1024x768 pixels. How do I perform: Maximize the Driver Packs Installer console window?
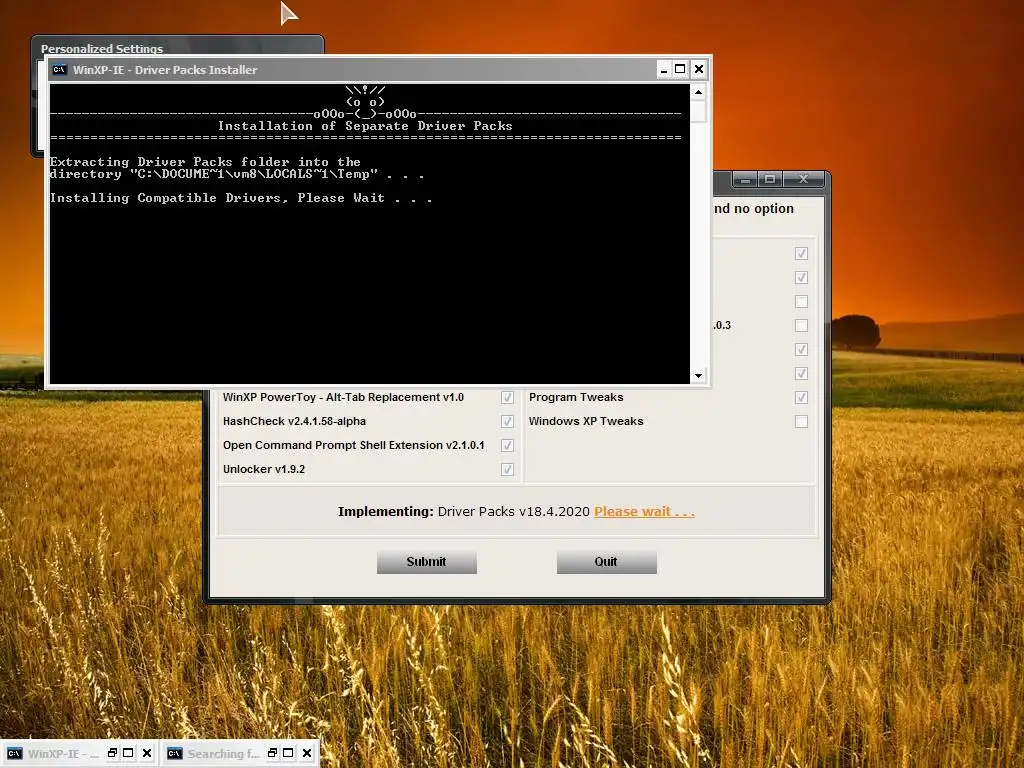[x=680, y=69]
